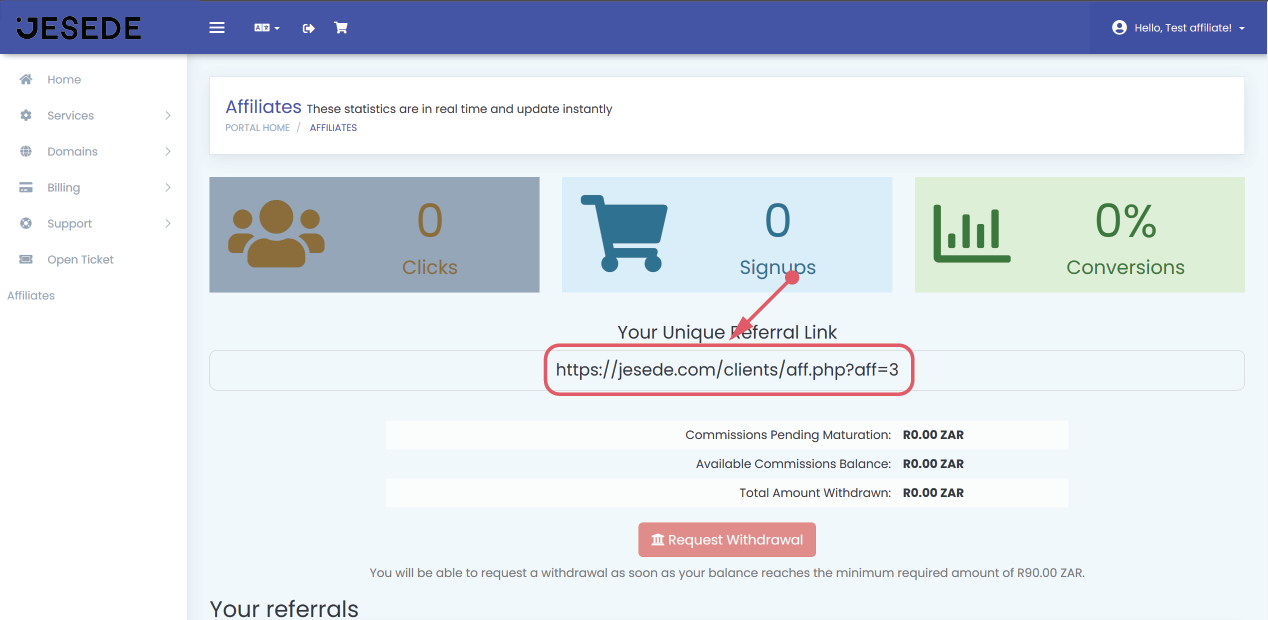
Task: Click the Signups cart icon
Action: point(623,233)
